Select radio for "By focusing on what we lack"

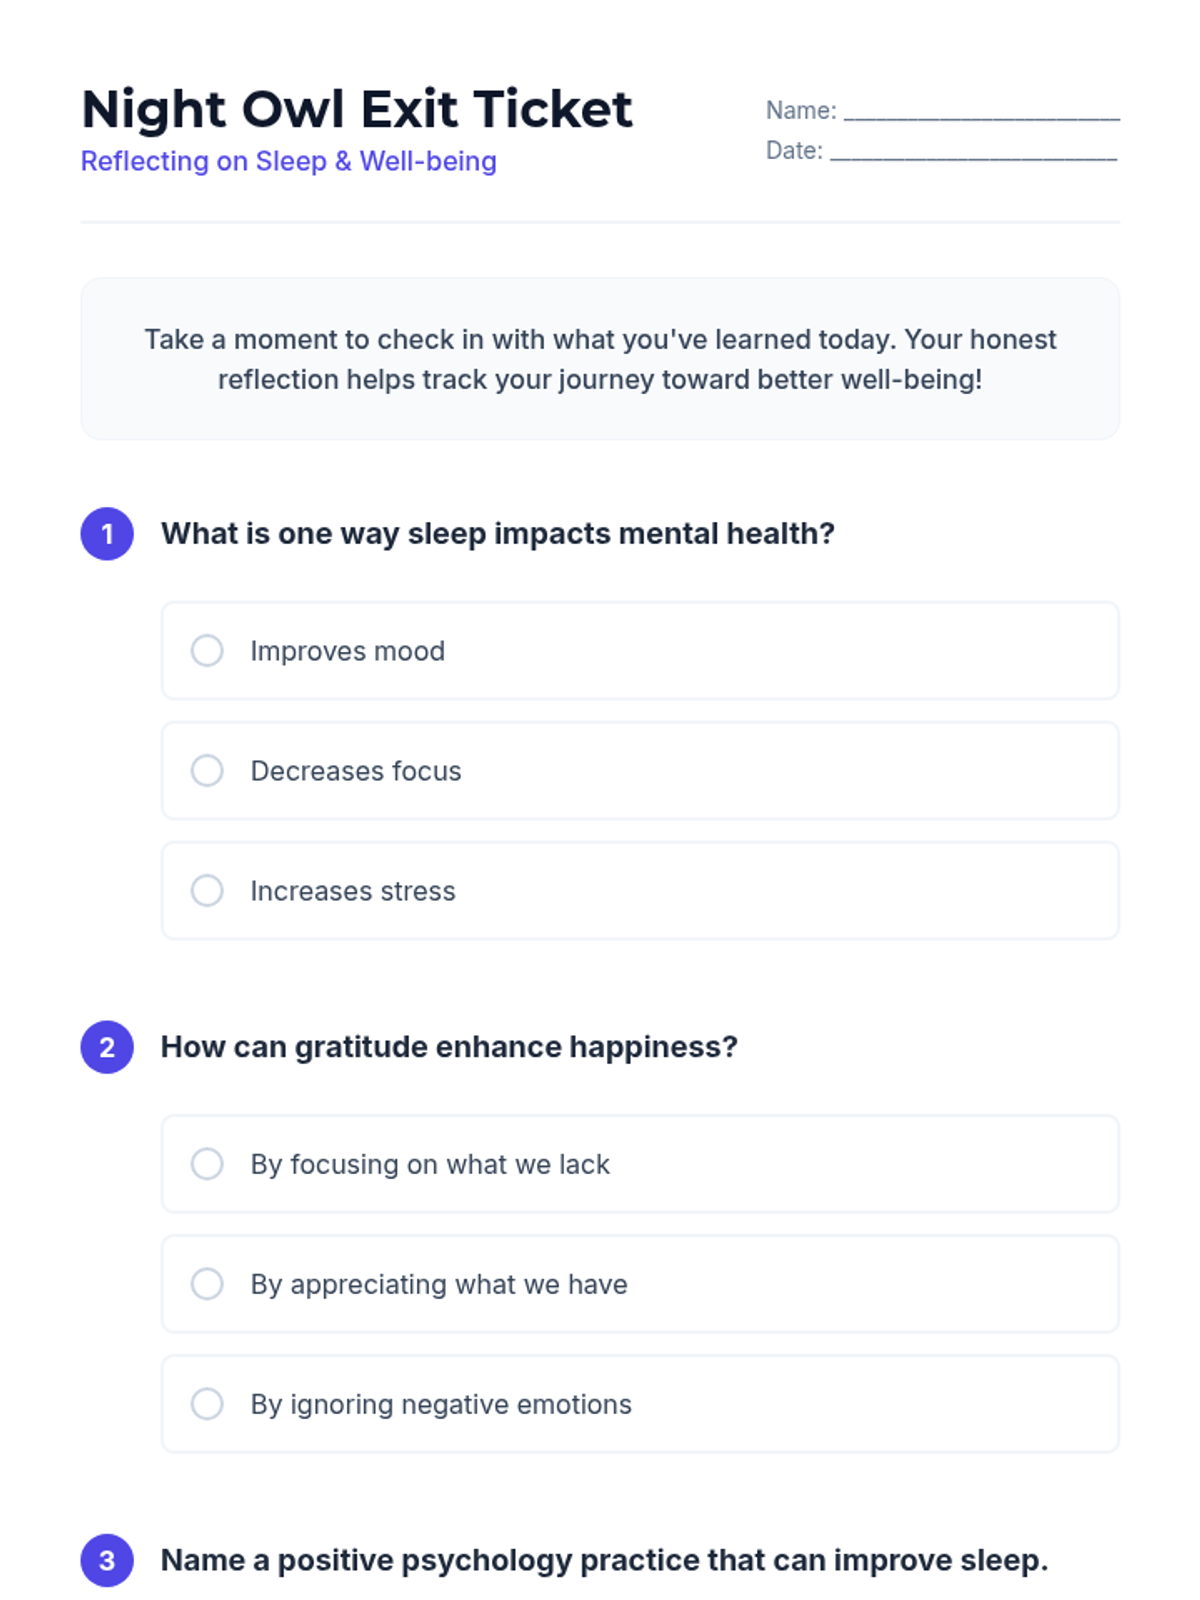[x=207, y=1164]
